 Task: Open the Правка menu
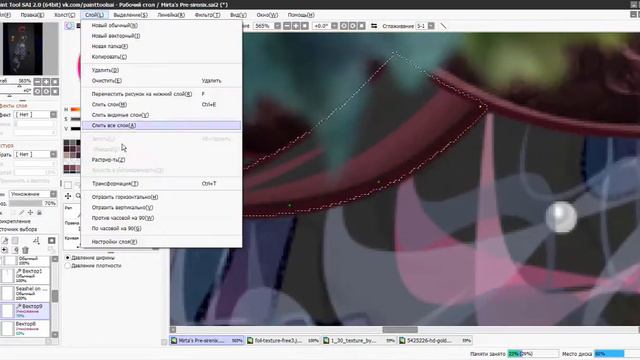click(32, 15)
